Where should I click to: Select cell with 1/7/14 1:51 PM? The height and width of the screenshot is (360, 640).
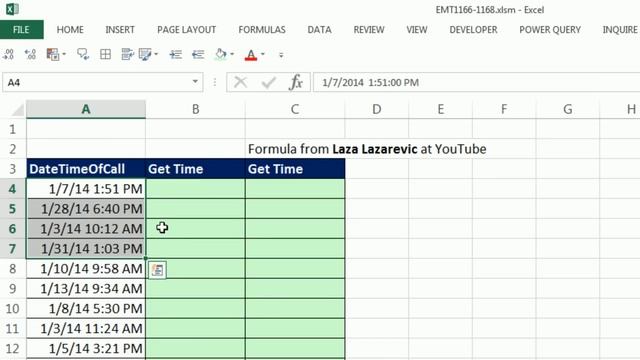pos(86,189)
